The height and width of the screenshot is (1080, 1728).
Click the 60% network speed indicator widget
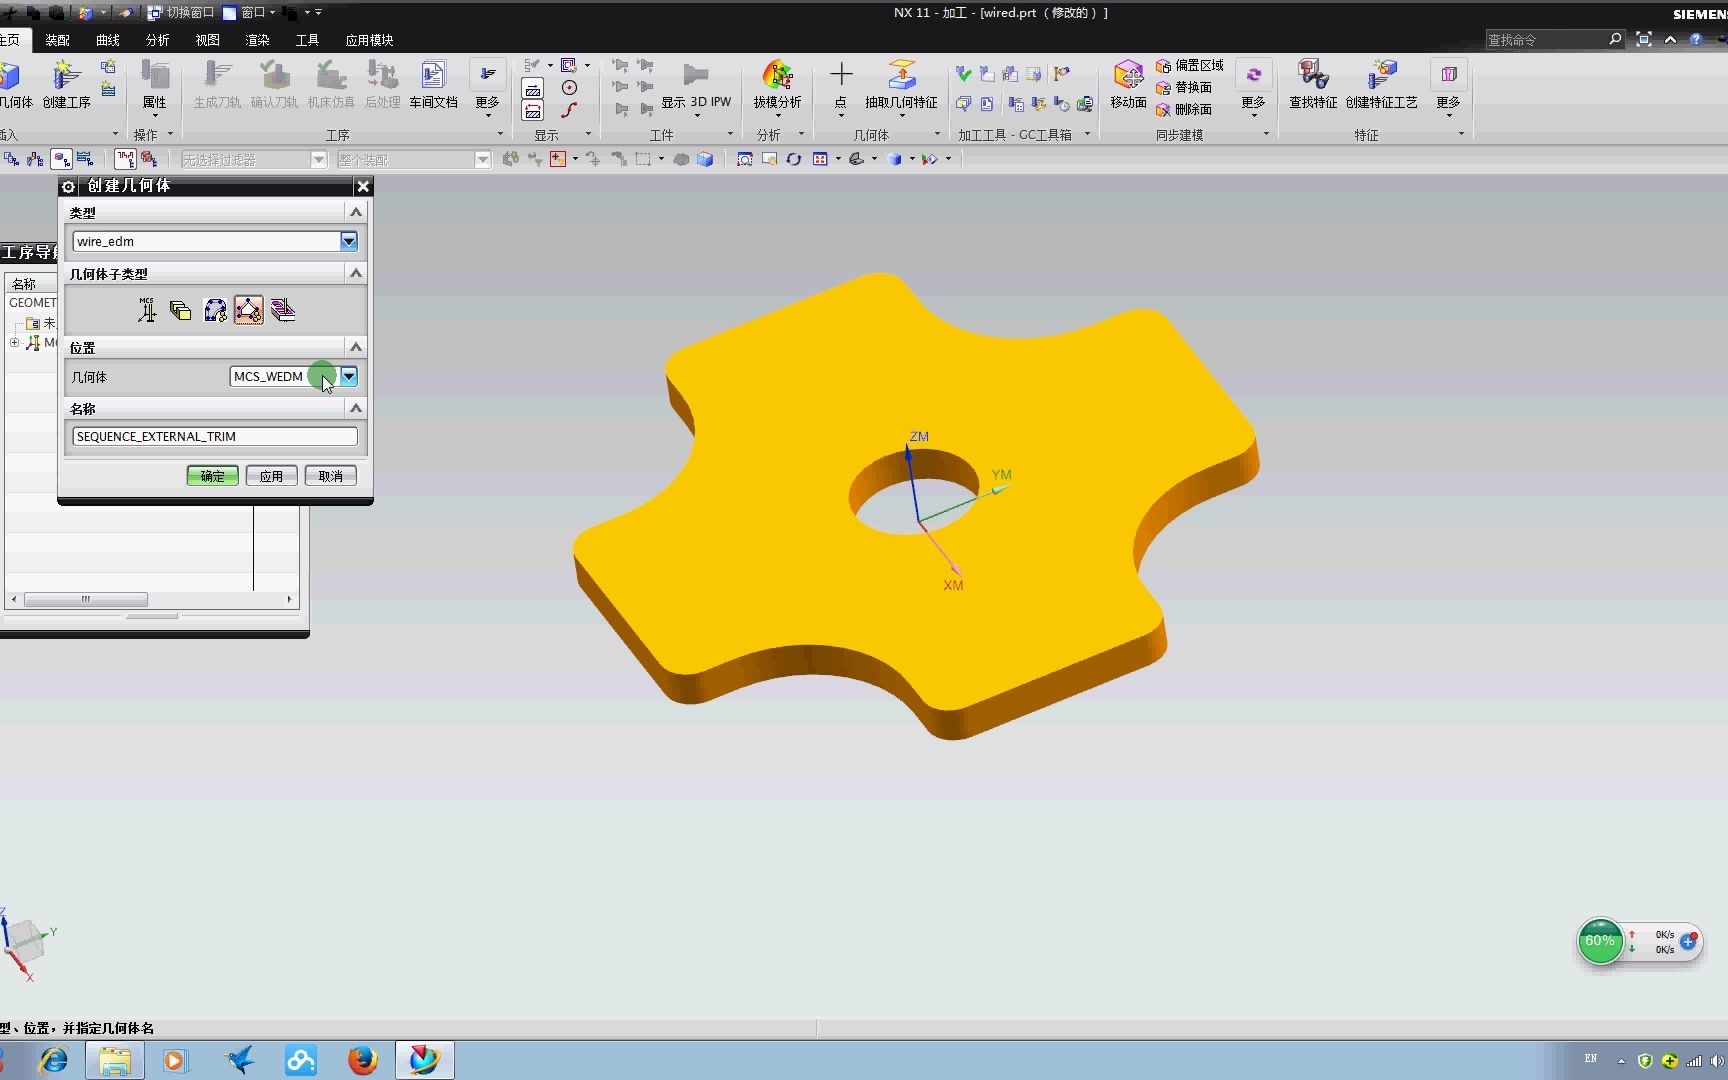pos(1600,941)
